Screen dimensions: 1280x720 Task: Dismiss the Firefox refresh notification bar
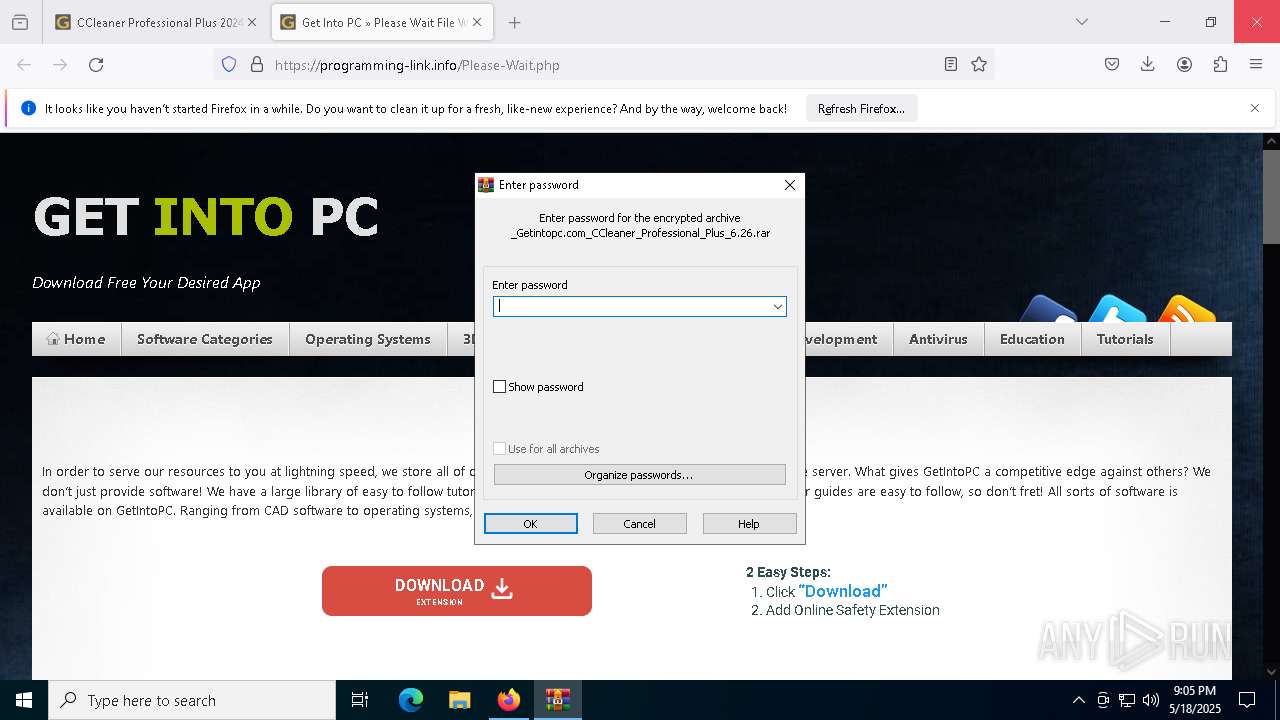pyautogui.click(x=1255, y=108)
